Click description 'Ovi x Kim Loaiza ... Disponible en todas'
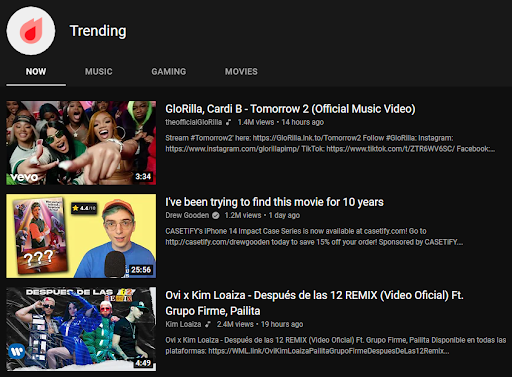Viewport: 512px width, 377px height. 336,345
